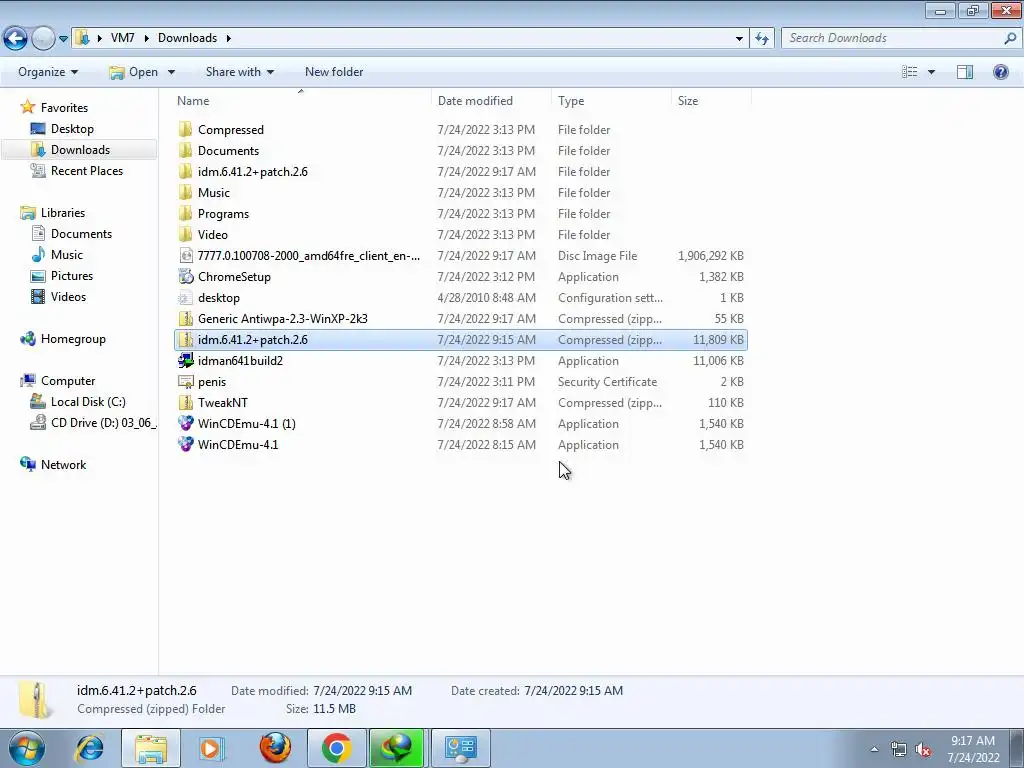Open the More view options dropdown arrow
Viewport: 1024px width, 768px height.
pos(931,72)
